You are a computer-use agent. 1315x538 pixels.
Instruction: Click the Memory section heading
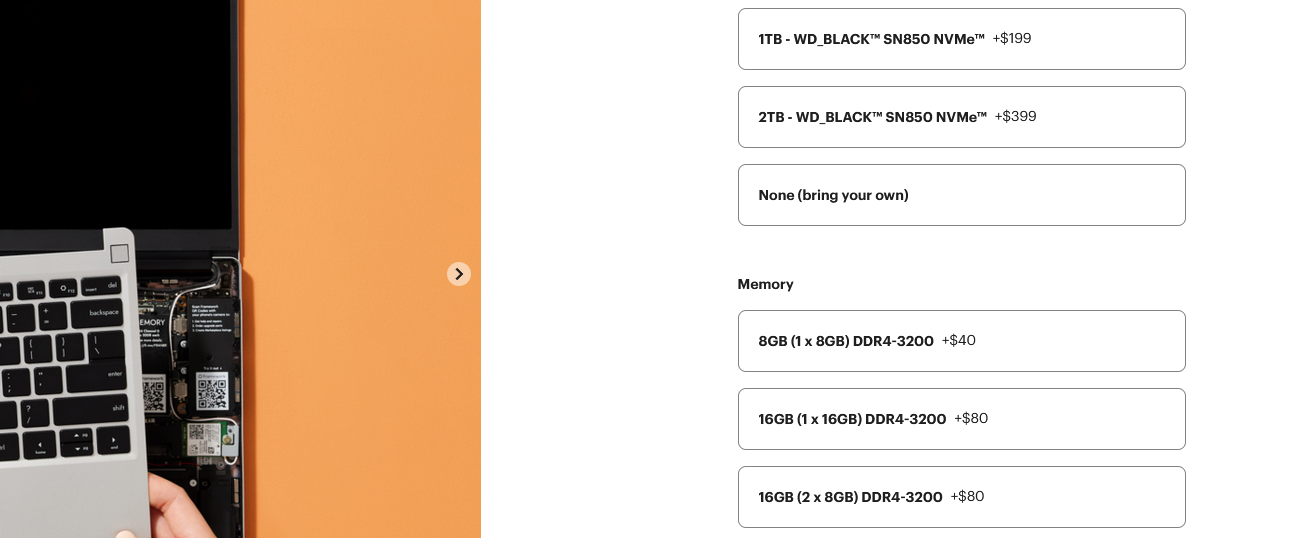765,285
